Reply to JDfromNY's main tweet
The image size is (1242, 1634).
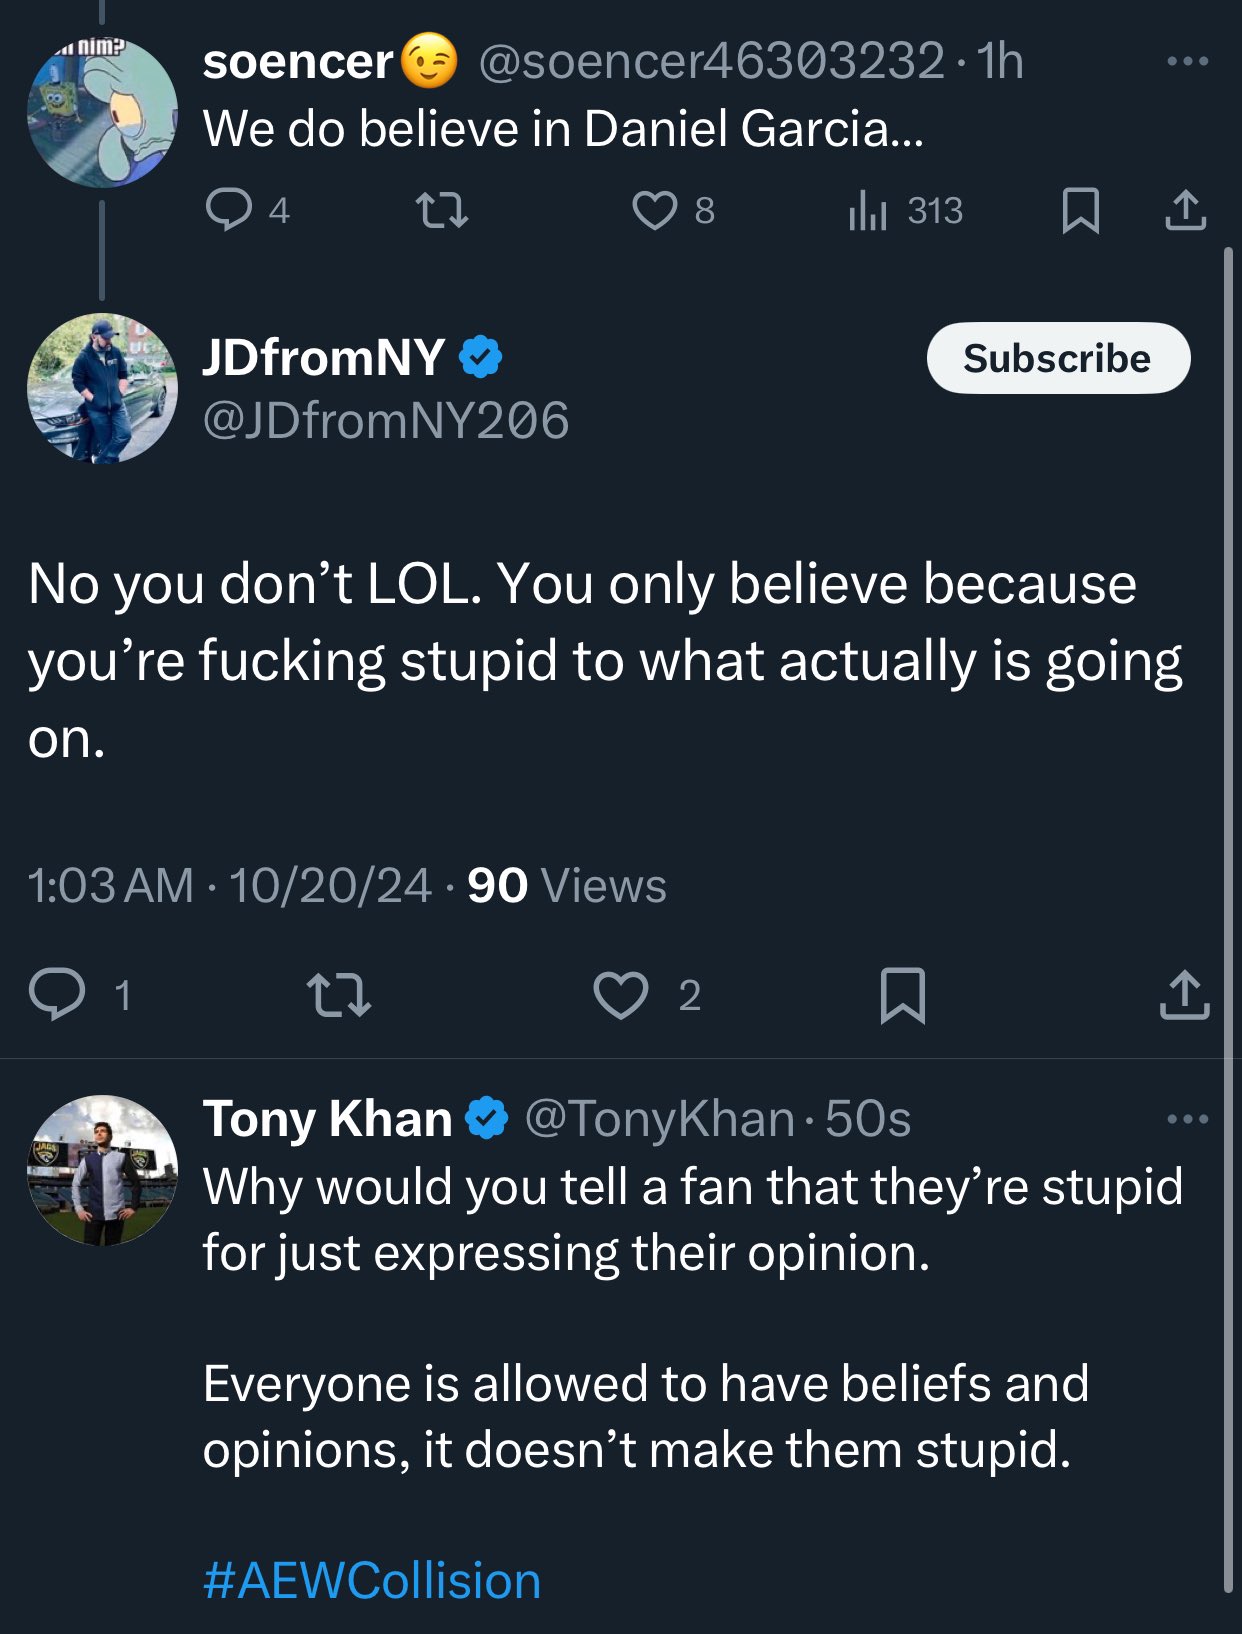pyautogui.click(x=57, y=995)
